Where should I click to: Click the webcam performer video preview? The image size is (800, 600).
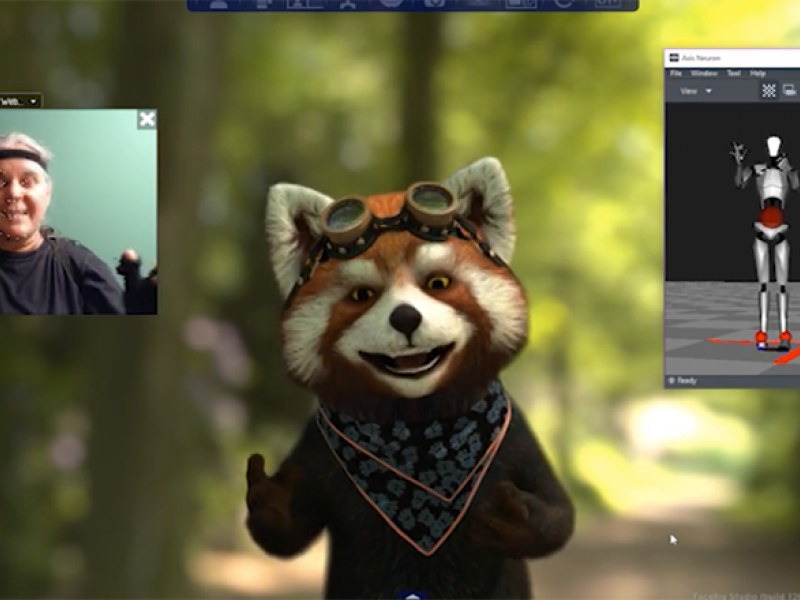tap(78, 212)
